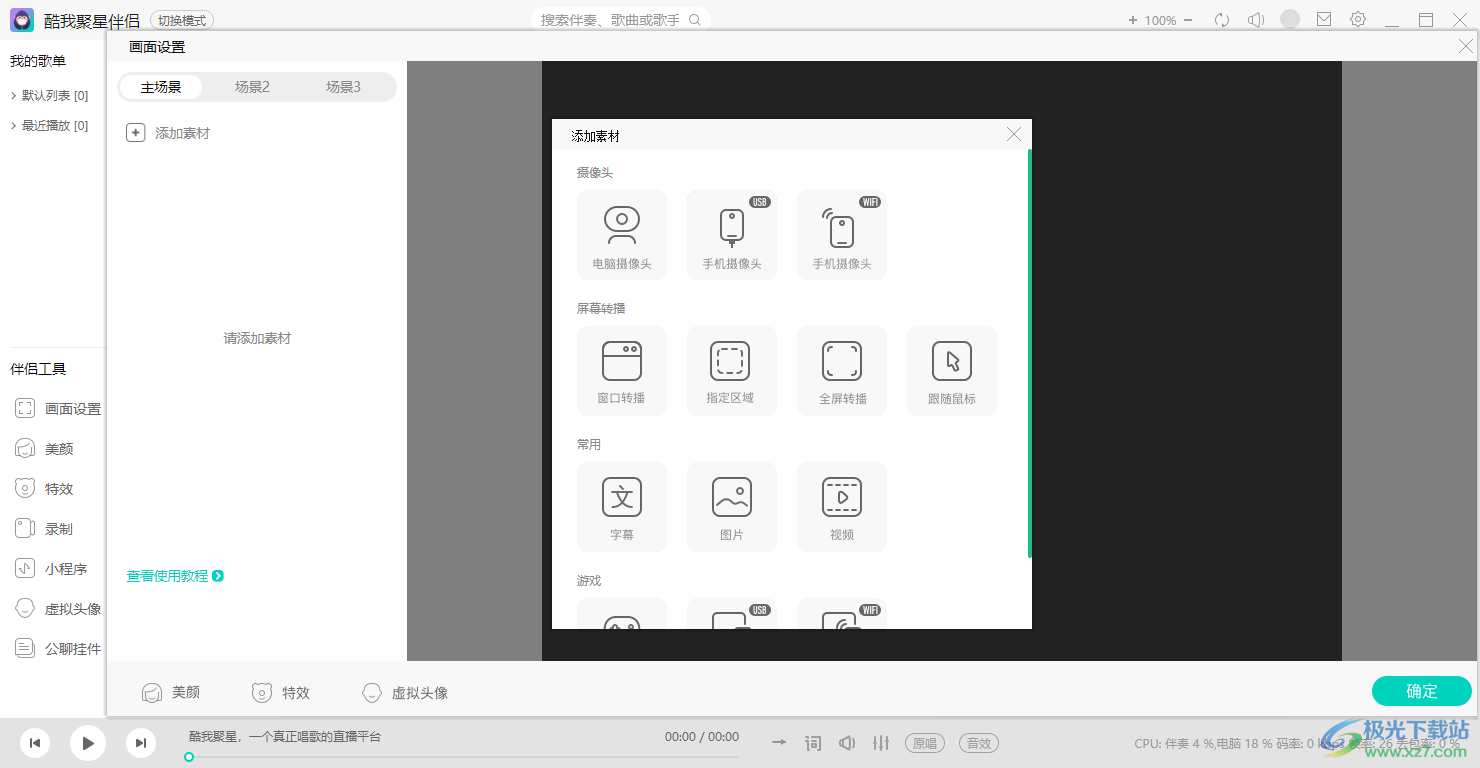
Task: Close the 画面设置 panel
Action: (1466, 46)
